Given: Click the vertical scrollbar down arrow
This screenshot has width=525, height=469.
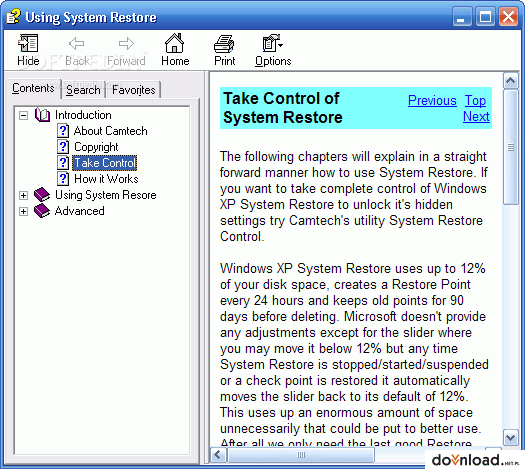Looking at the screenshot, I should coord(511,438).
